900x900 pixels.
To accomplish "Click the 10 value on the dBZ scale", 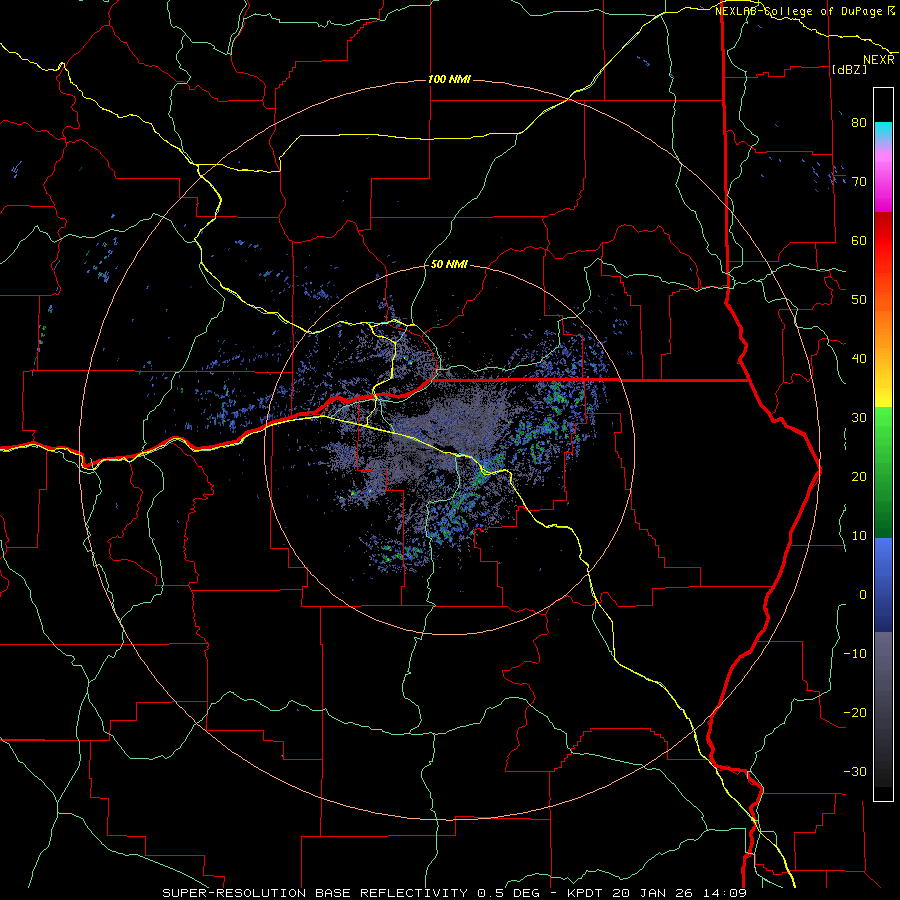I will [859, 536].
